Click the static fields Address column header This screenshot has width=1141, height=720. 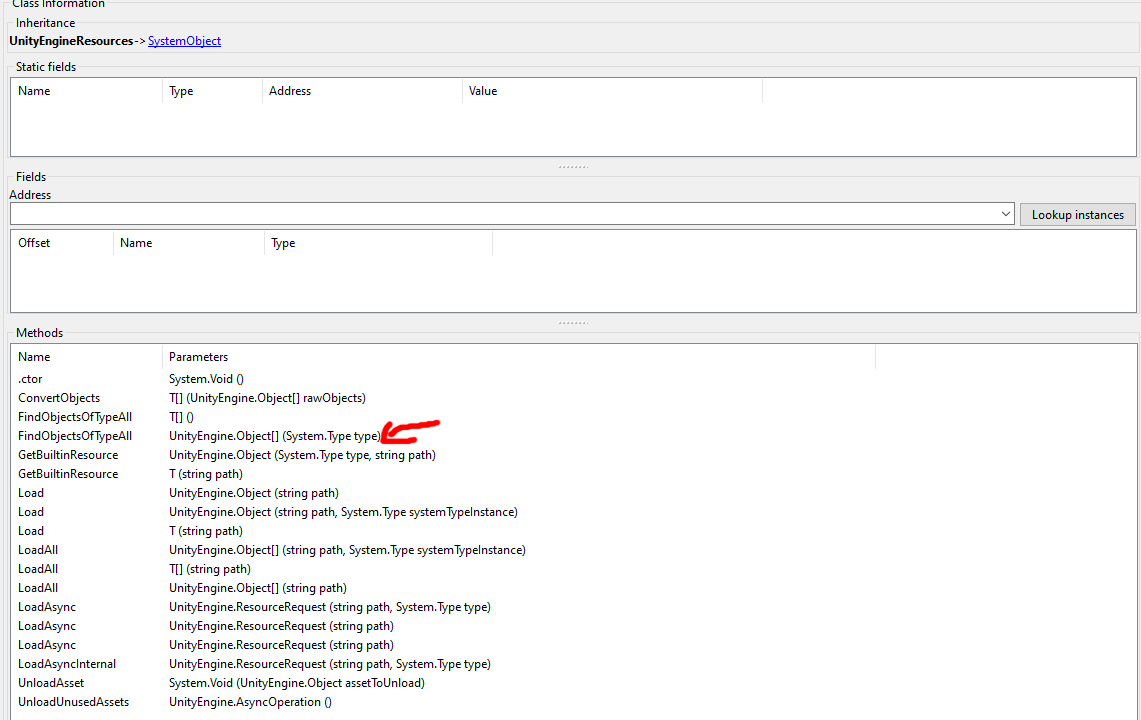[x=362, y=91]
